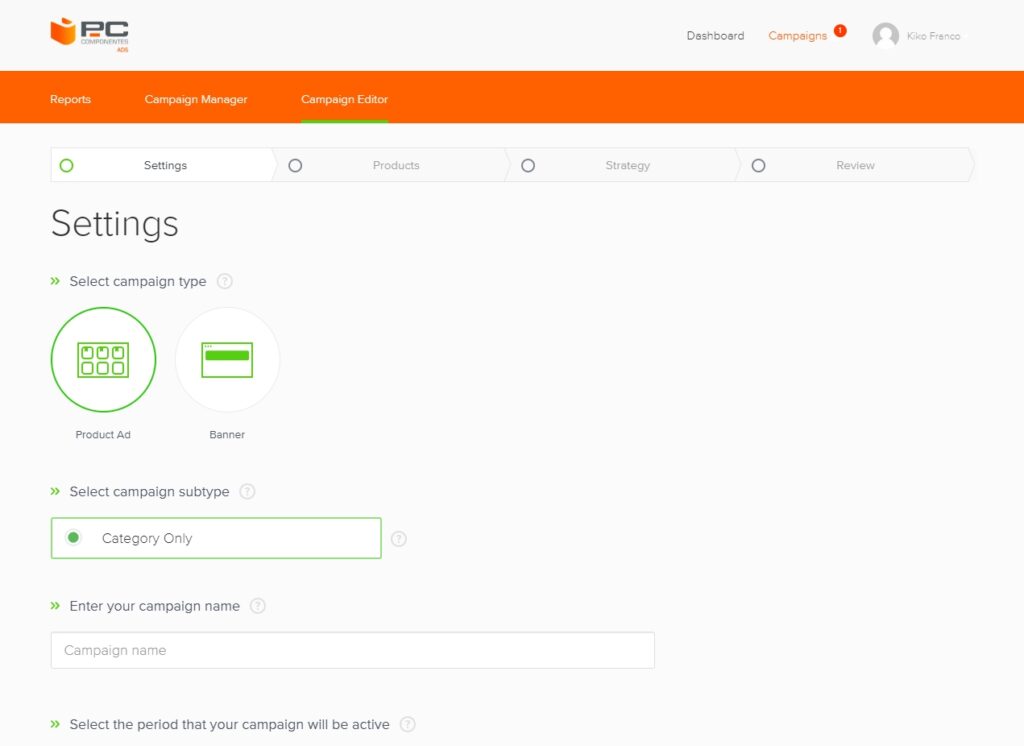
Task: Click help icon beside campaign active period
Action: coord(408,724)
